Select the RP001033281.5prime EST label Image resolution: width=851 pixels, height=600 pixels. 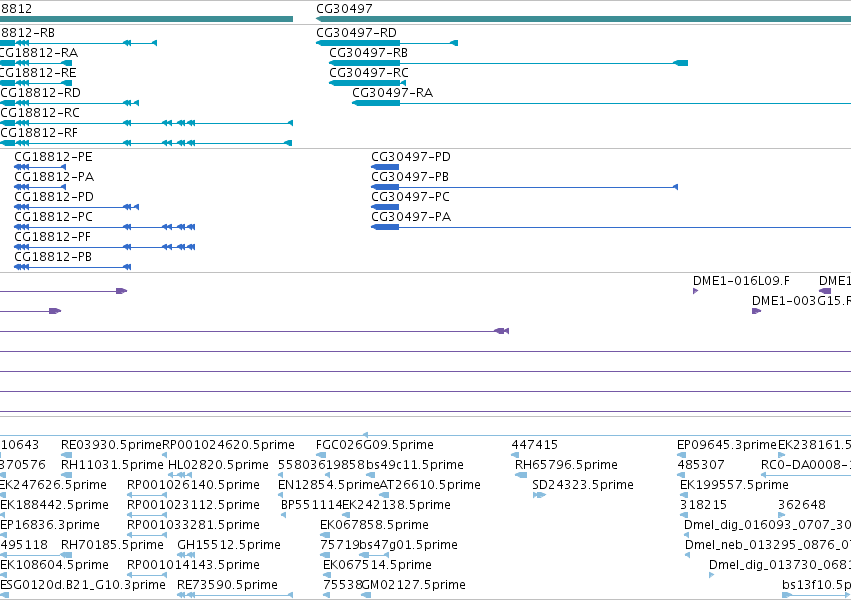[x=193, y=525]
